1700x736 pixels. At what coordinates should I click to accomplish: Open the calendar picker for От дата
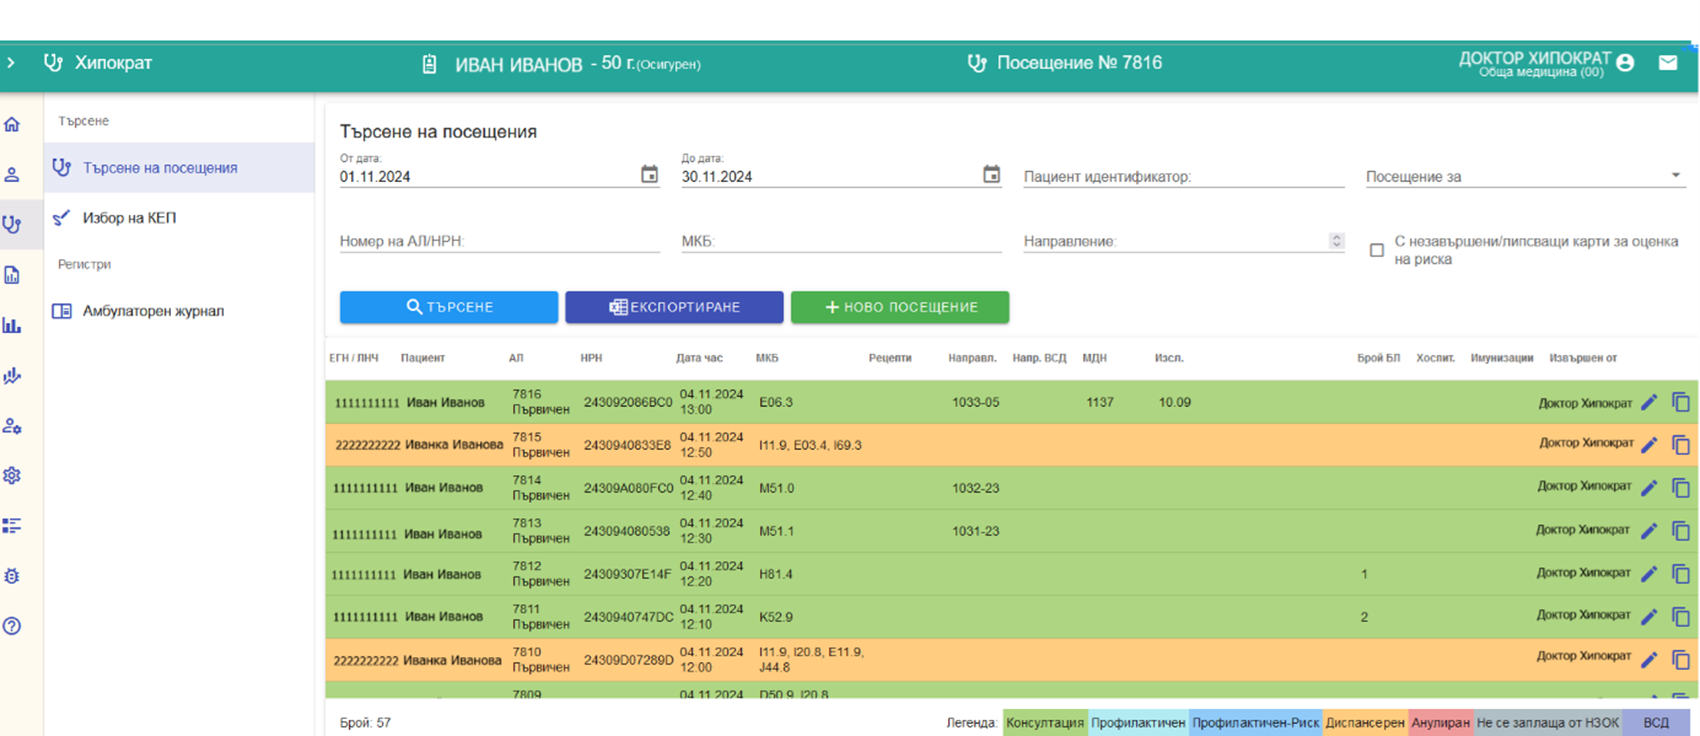coord(649,174)
